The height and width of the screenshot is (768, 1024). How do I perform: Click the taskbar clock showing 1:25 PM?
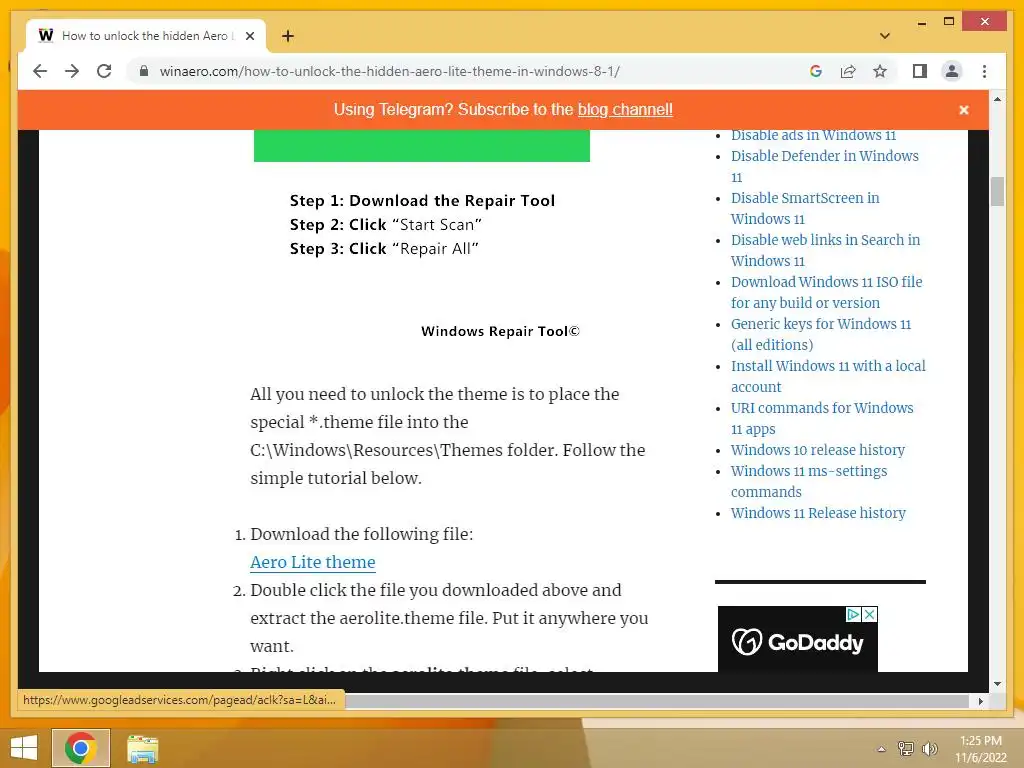pos(981,748)
